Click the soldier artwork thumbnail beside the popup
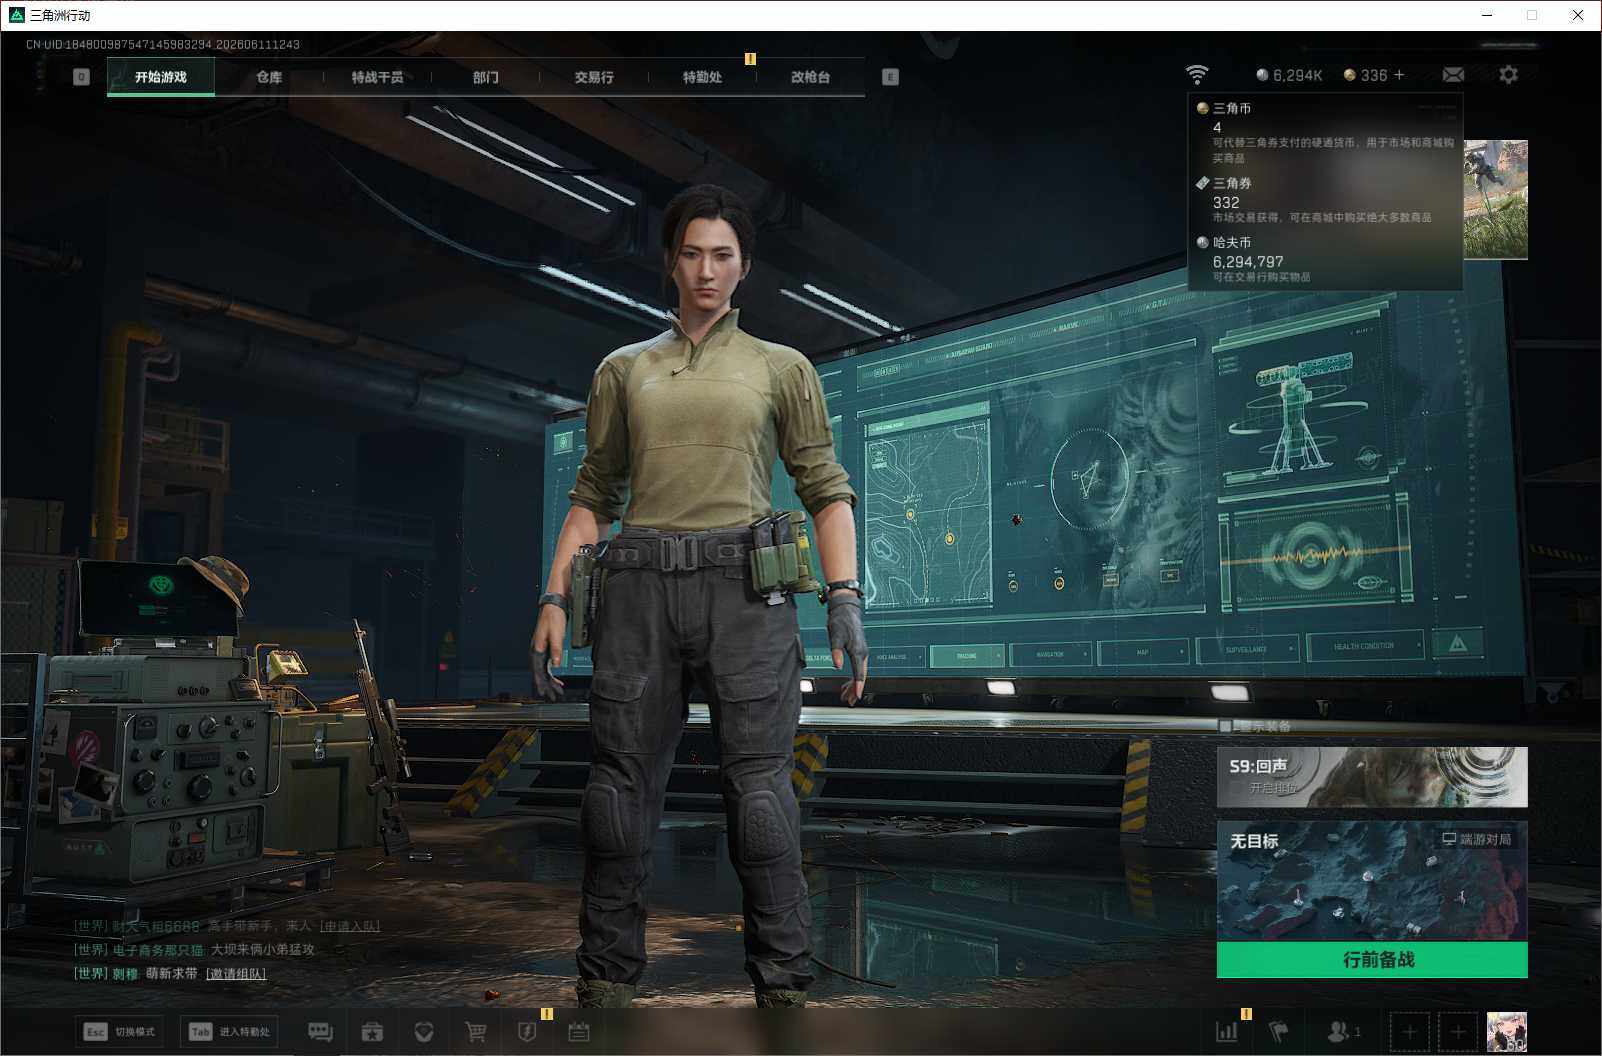The width and height of the screenshot is (1602, 1056). [1496, 199]
